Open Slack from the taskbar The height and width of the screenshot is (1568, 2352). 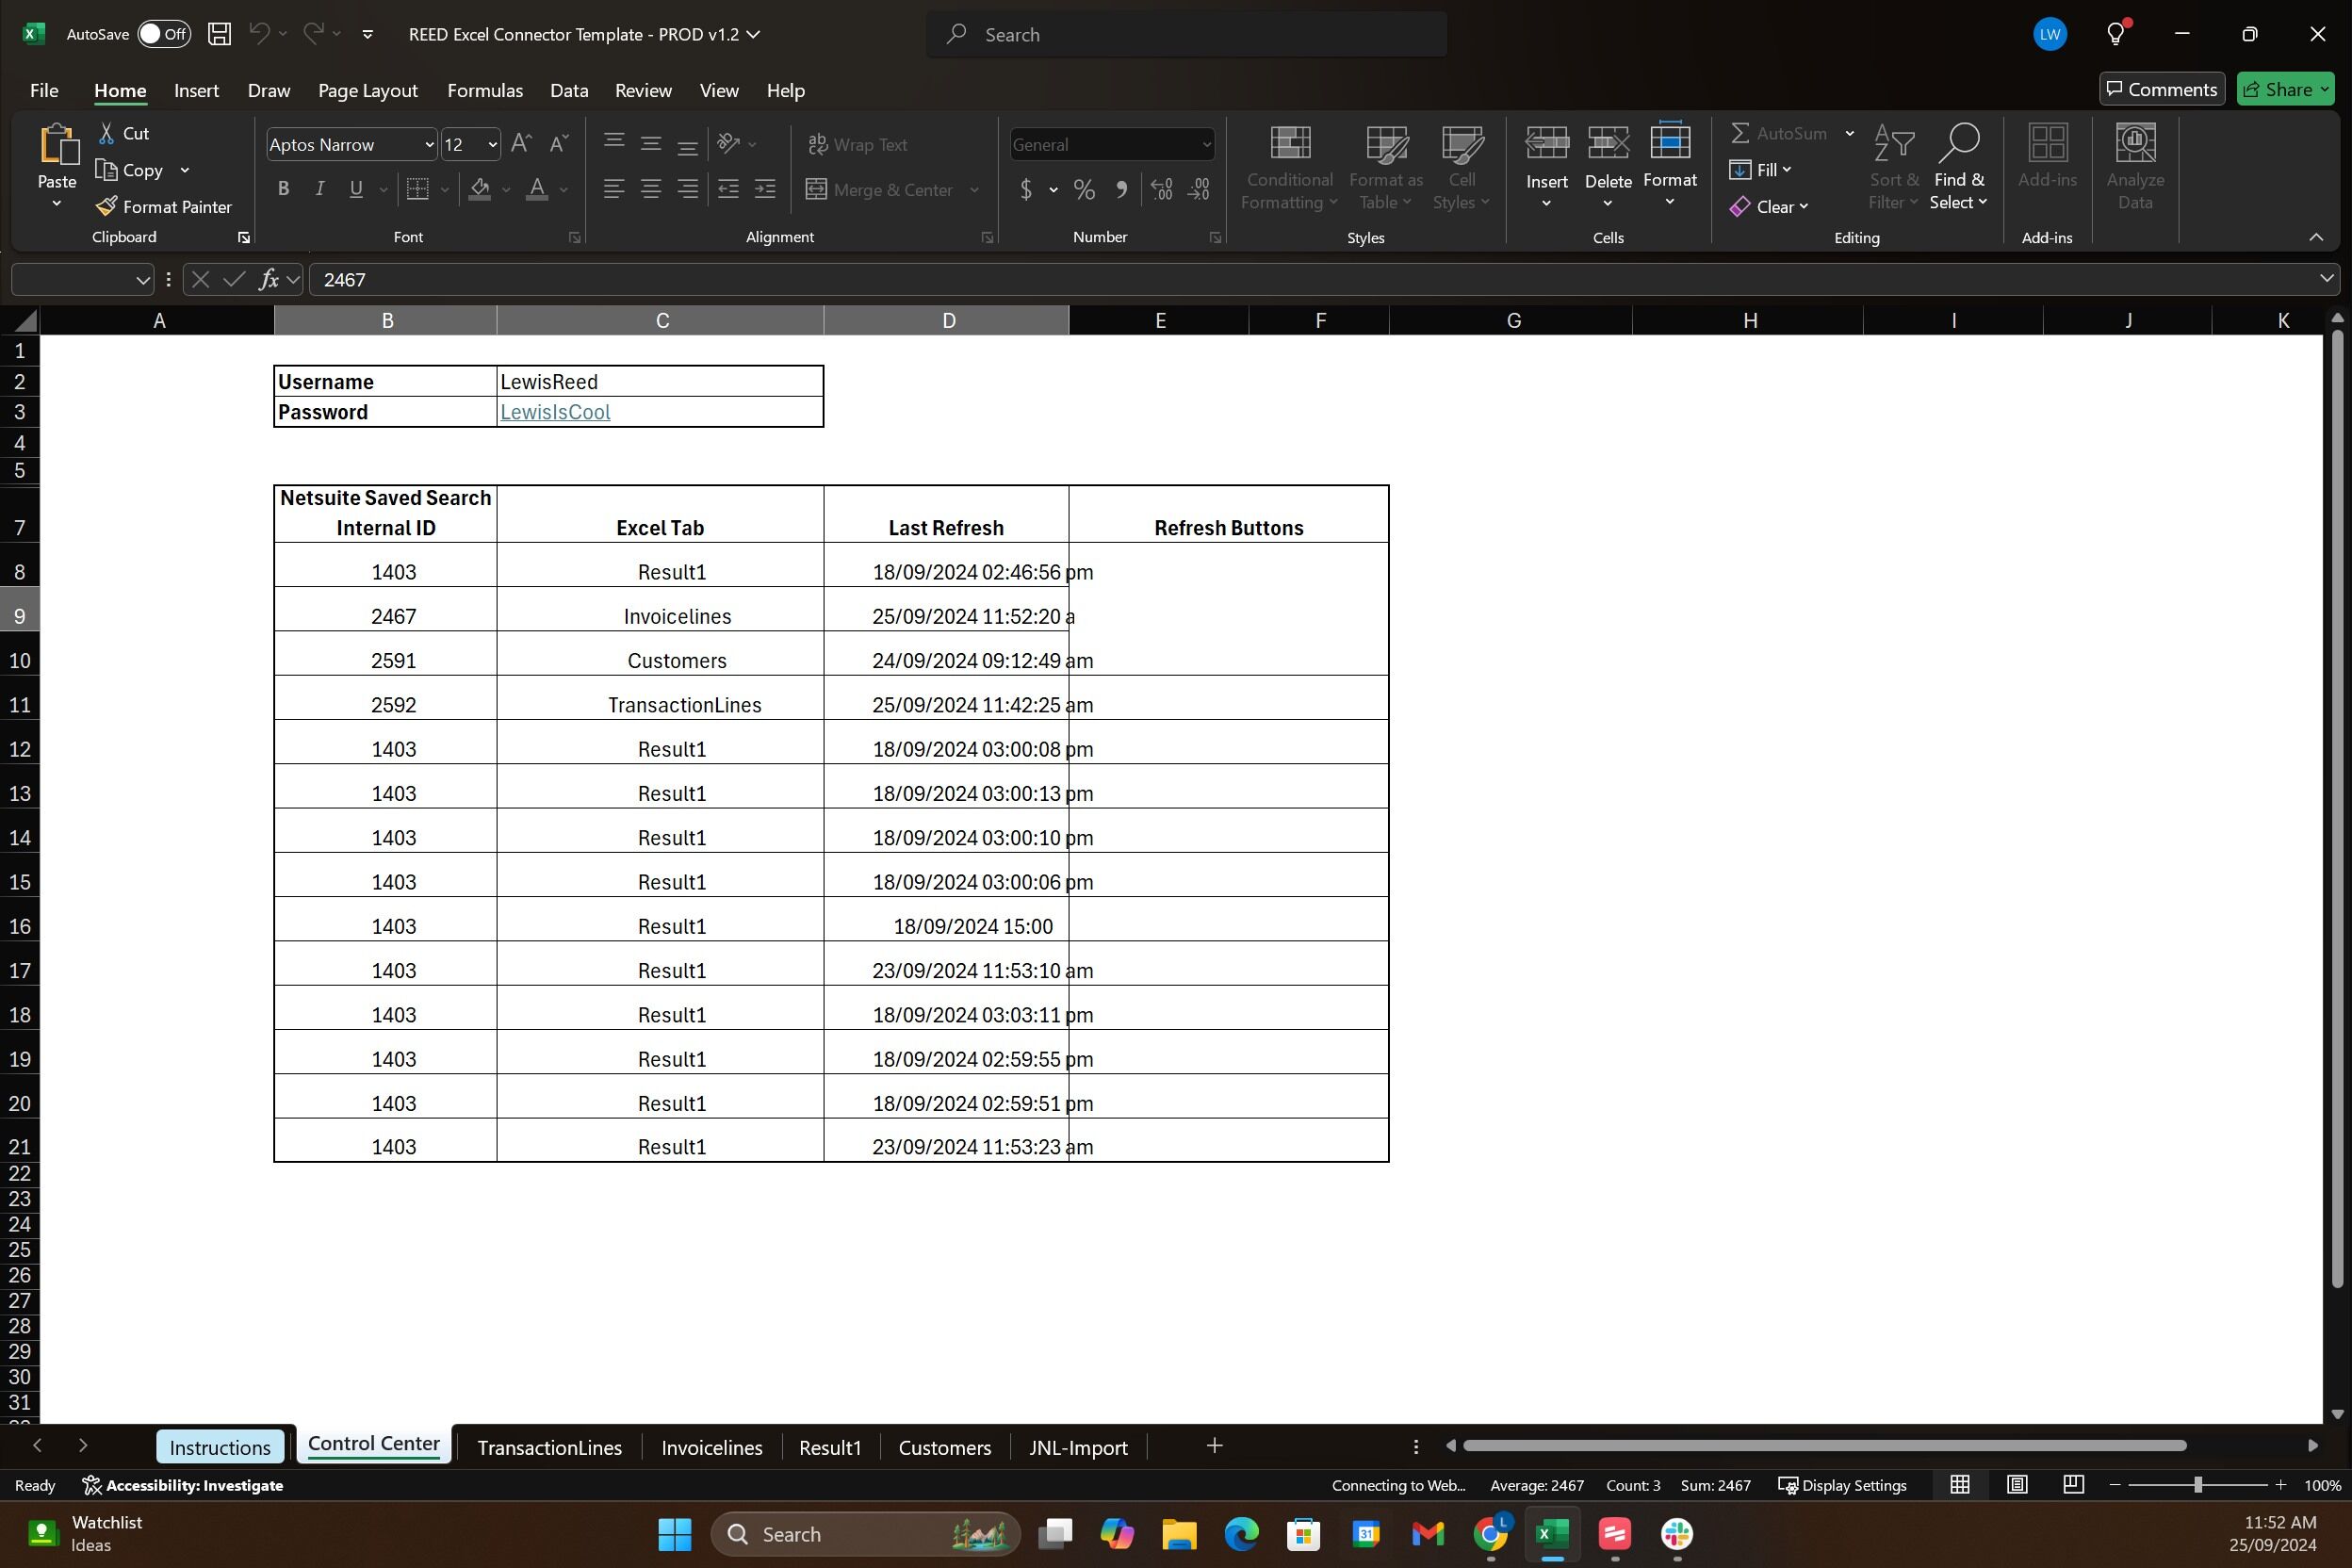click(1676, 1534)
